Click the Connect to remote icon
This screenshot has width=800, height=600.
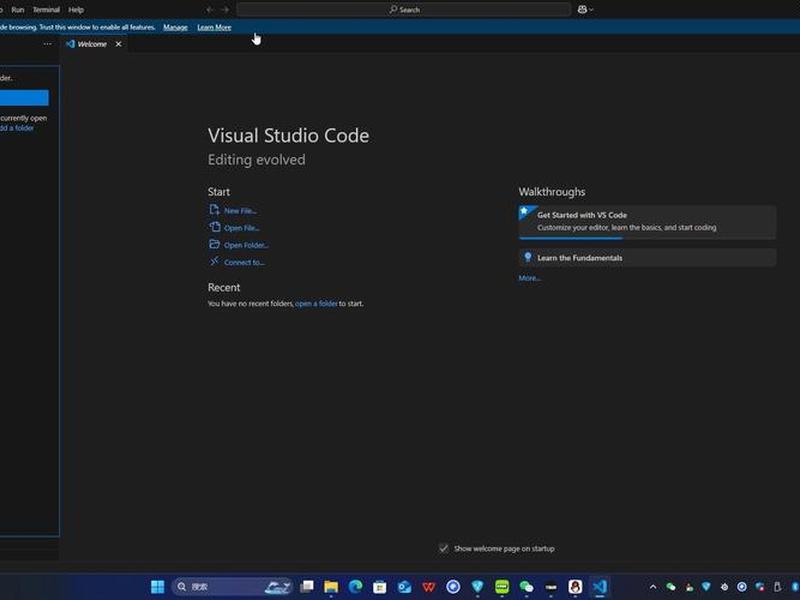(214, 261)
